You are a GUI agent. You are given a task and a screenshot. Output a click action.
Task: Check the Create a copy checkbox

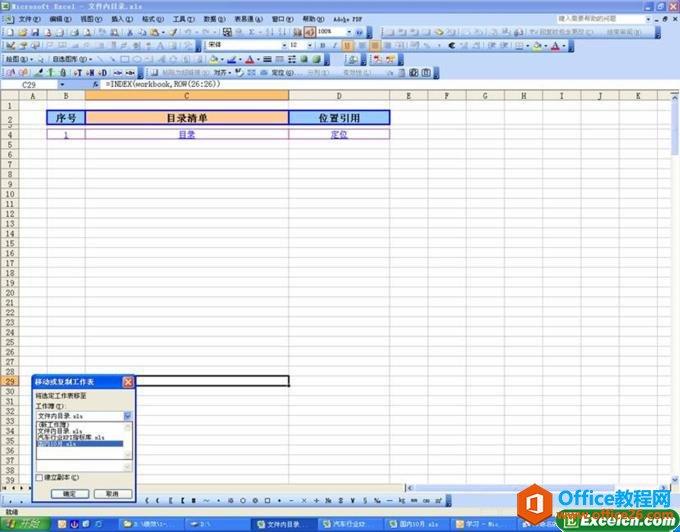(39, 477)
